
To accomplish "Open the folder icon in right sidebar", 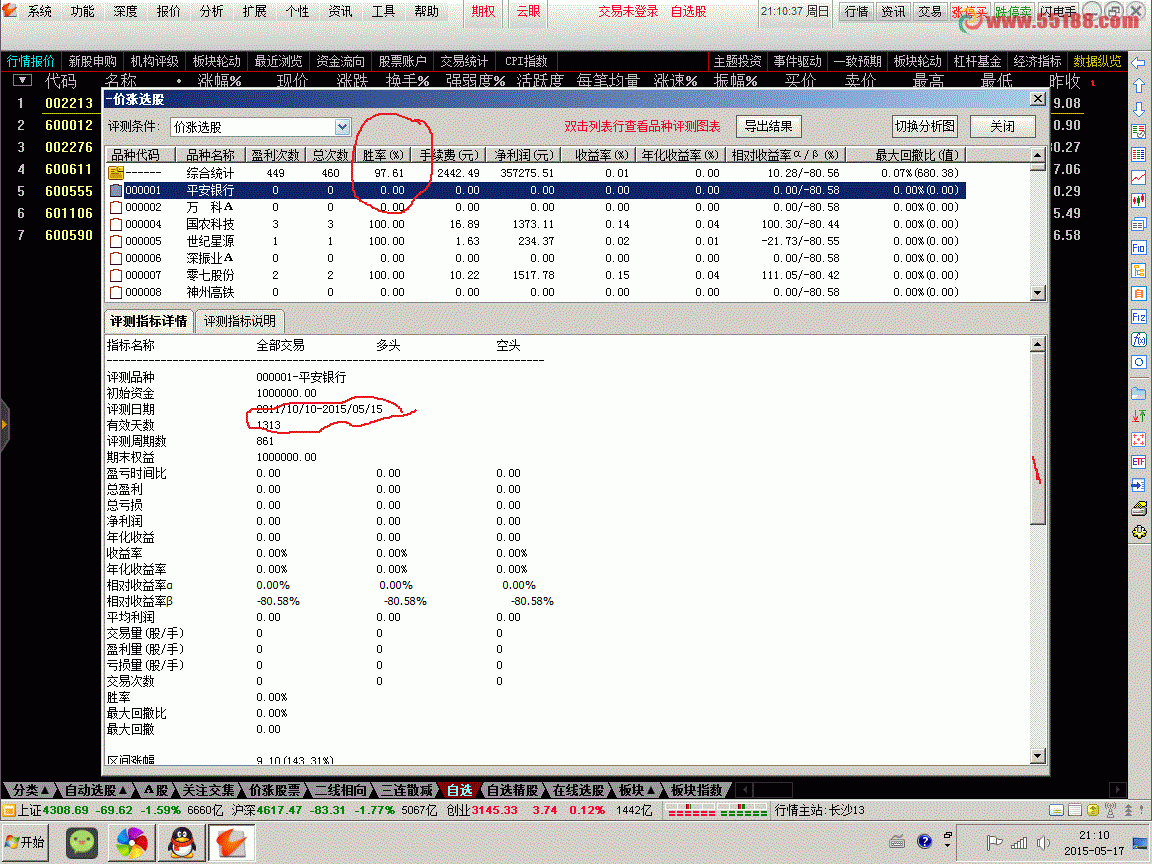I will pos(1138,393).
